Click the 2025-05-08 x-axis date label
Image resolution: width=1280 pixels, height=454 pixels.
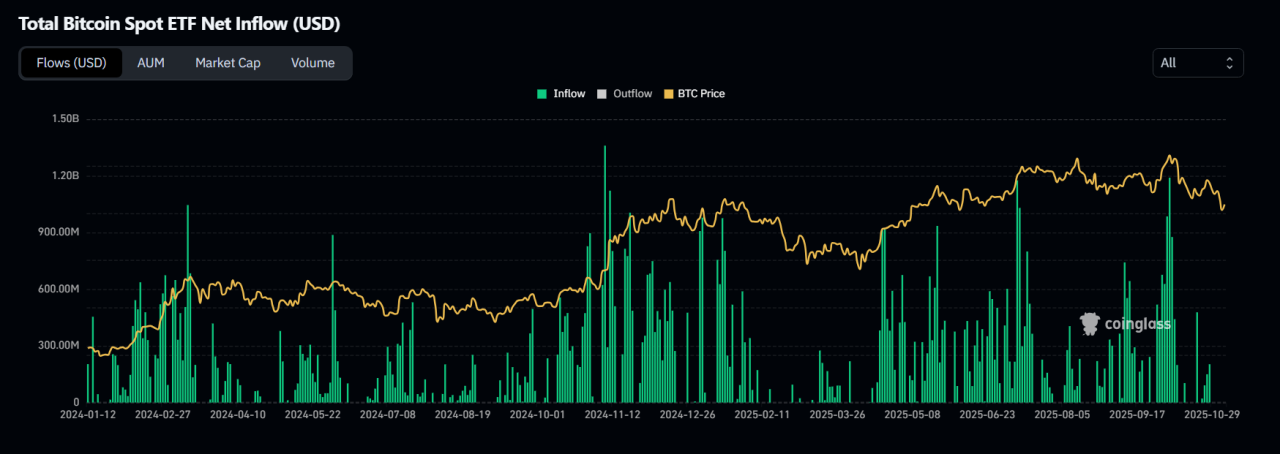click(912, 413)
